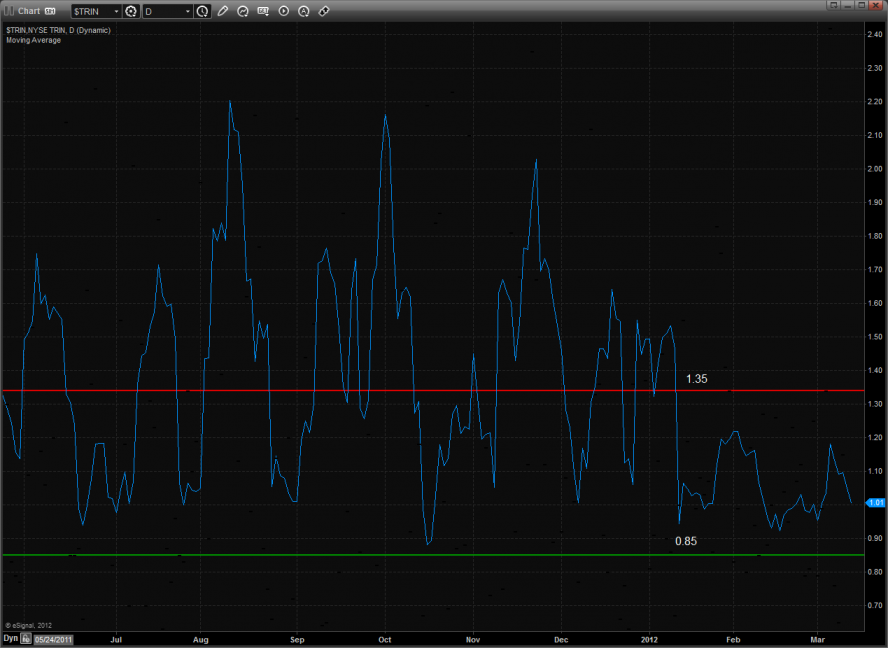The height and width of the screenshot is (648, 888).
Task: Click the circled play replay icon
Action: 284,12
